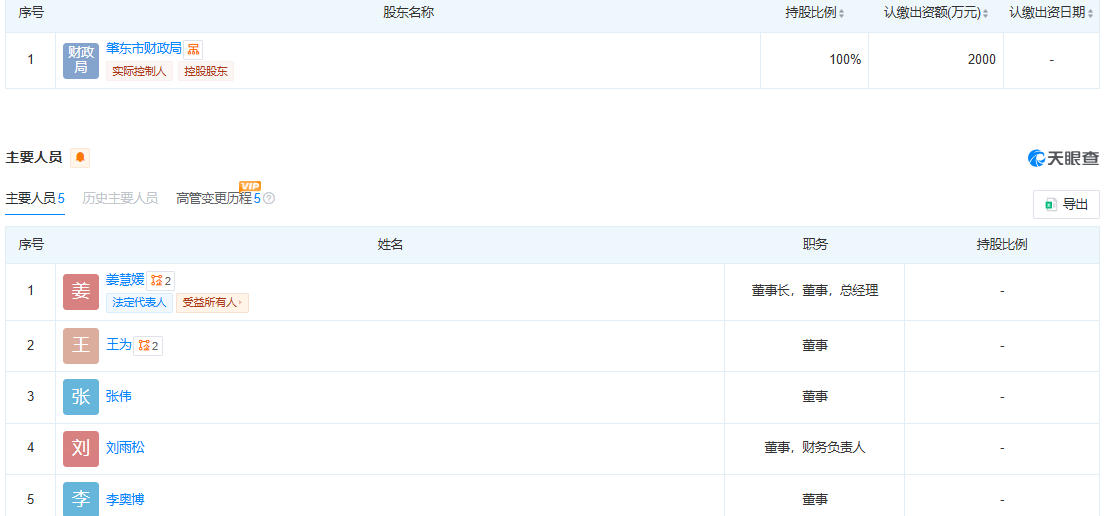1106x516 pixels.
Task: Click the 导出 export button
Action: pyautogui.click(x=1066, y=204)
